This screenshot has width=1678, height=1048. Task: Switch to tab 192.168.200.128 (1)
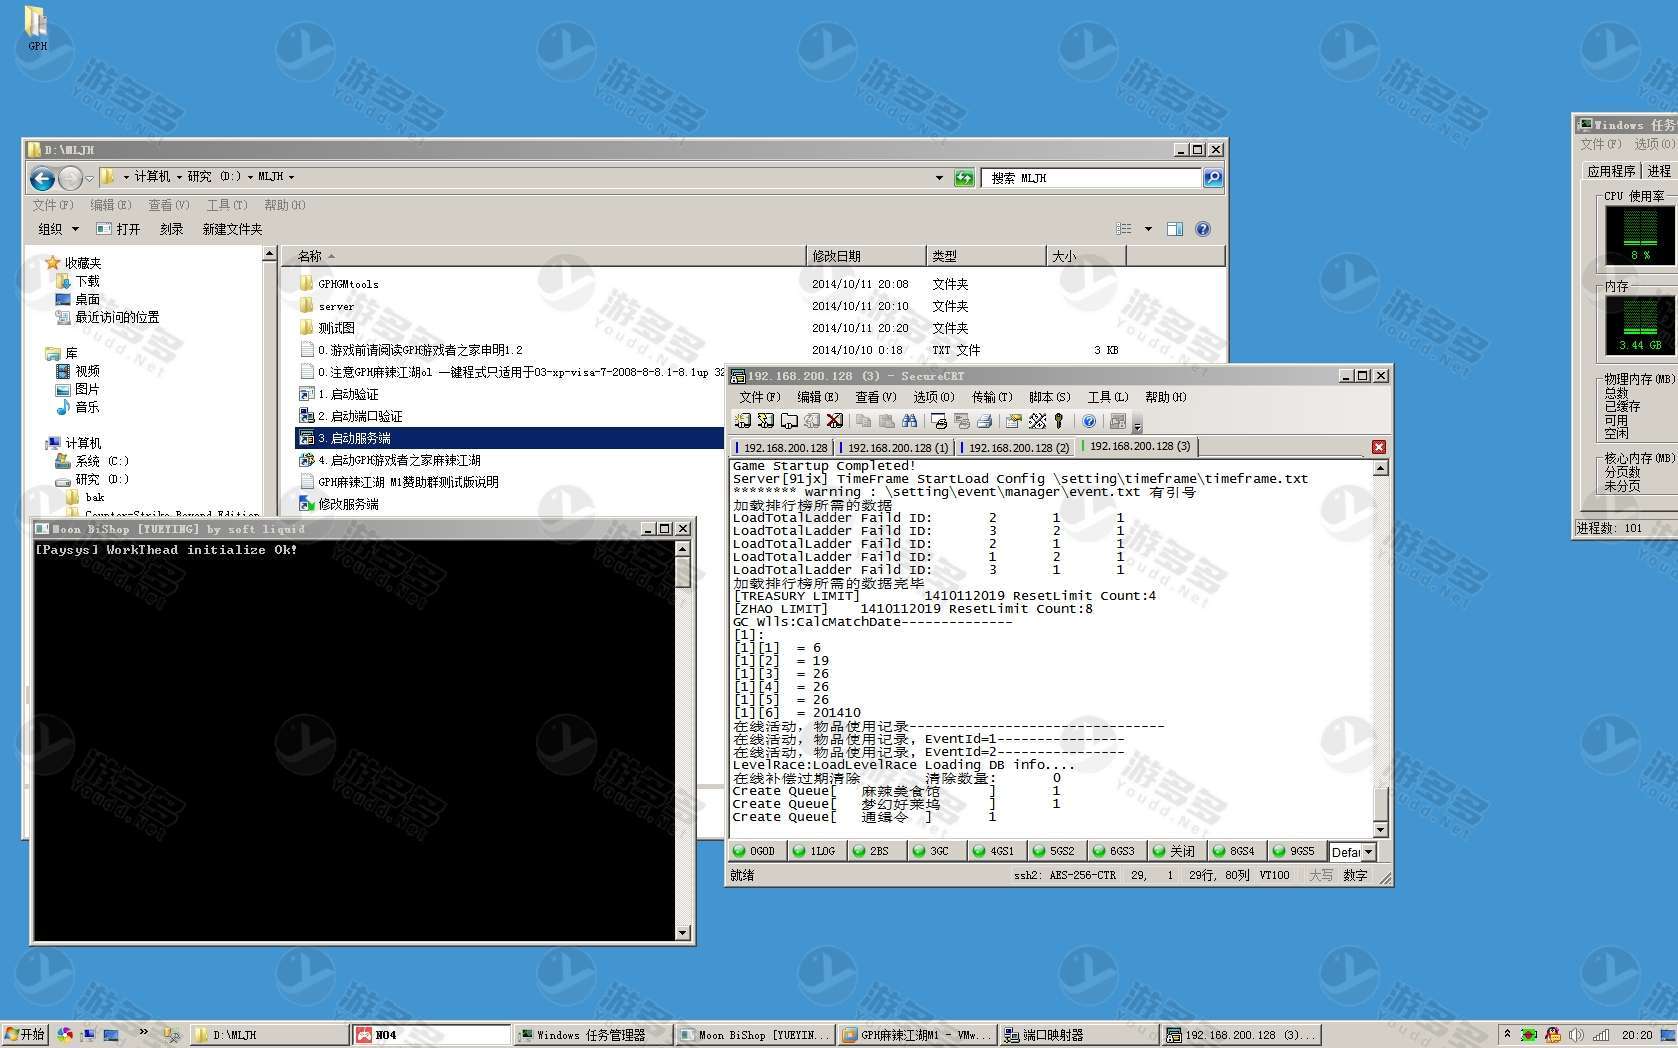896,447
